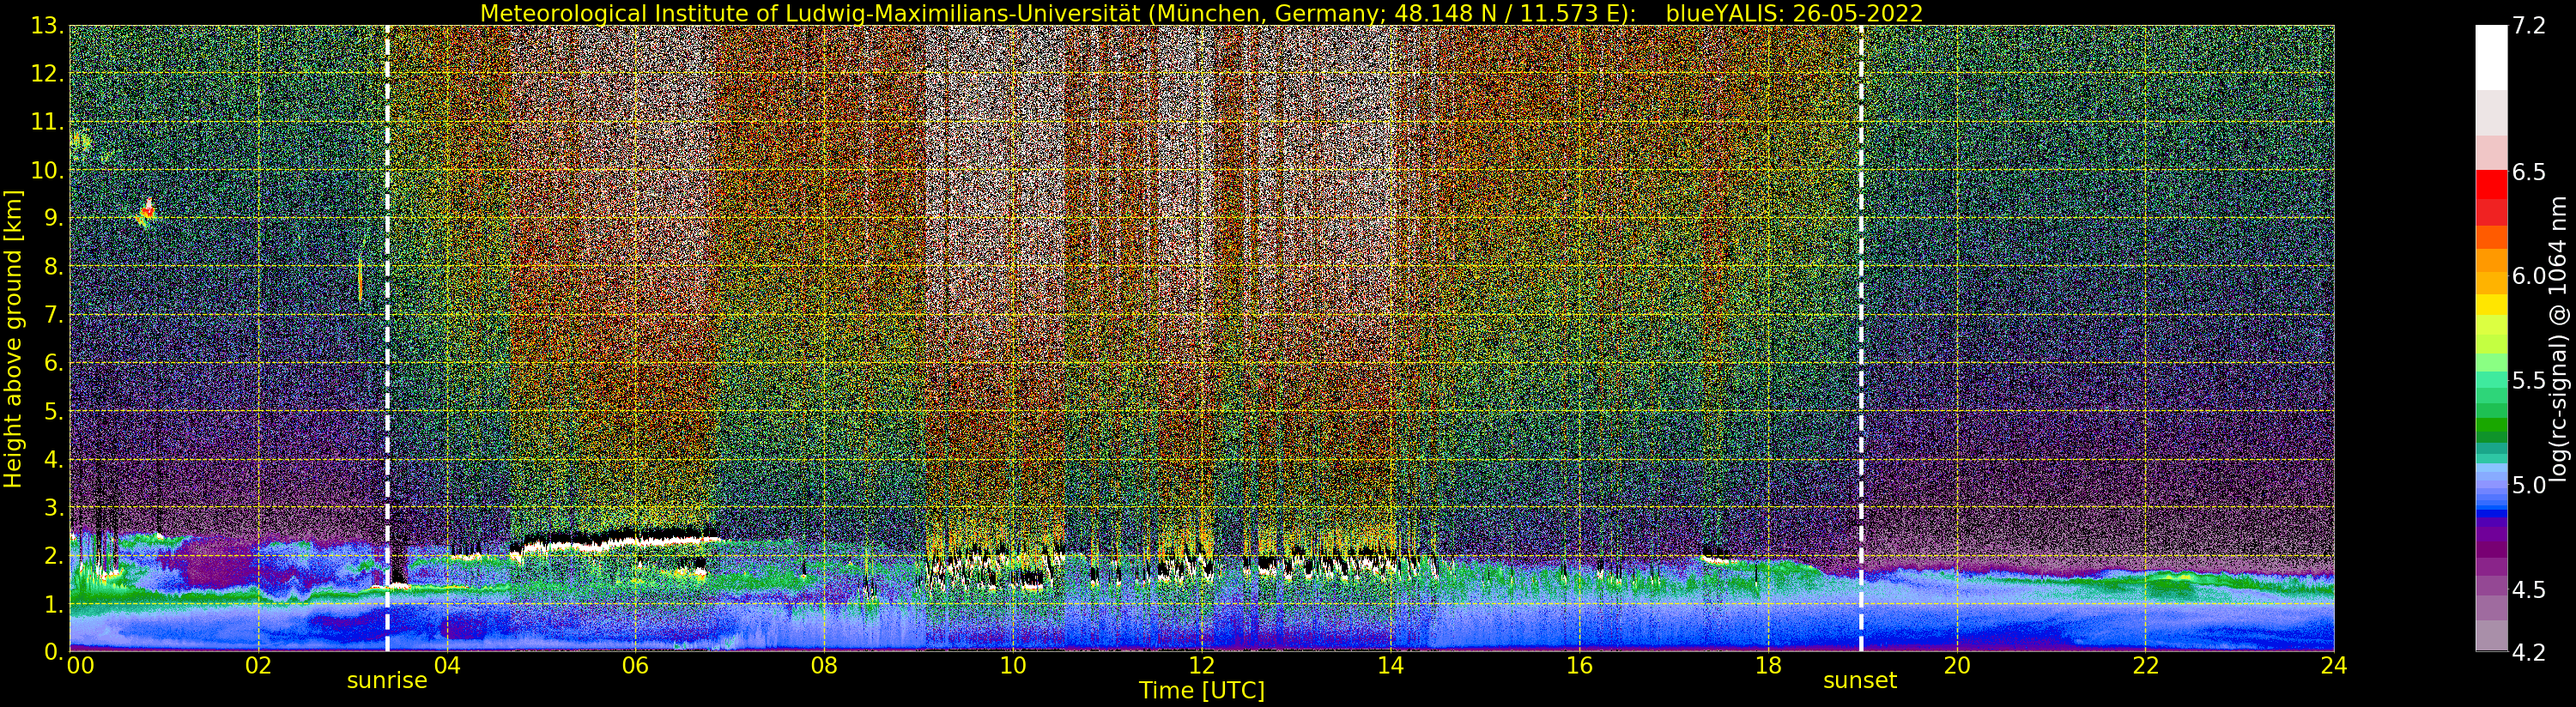Click the '9.' height tick label

tap(54, 218)
